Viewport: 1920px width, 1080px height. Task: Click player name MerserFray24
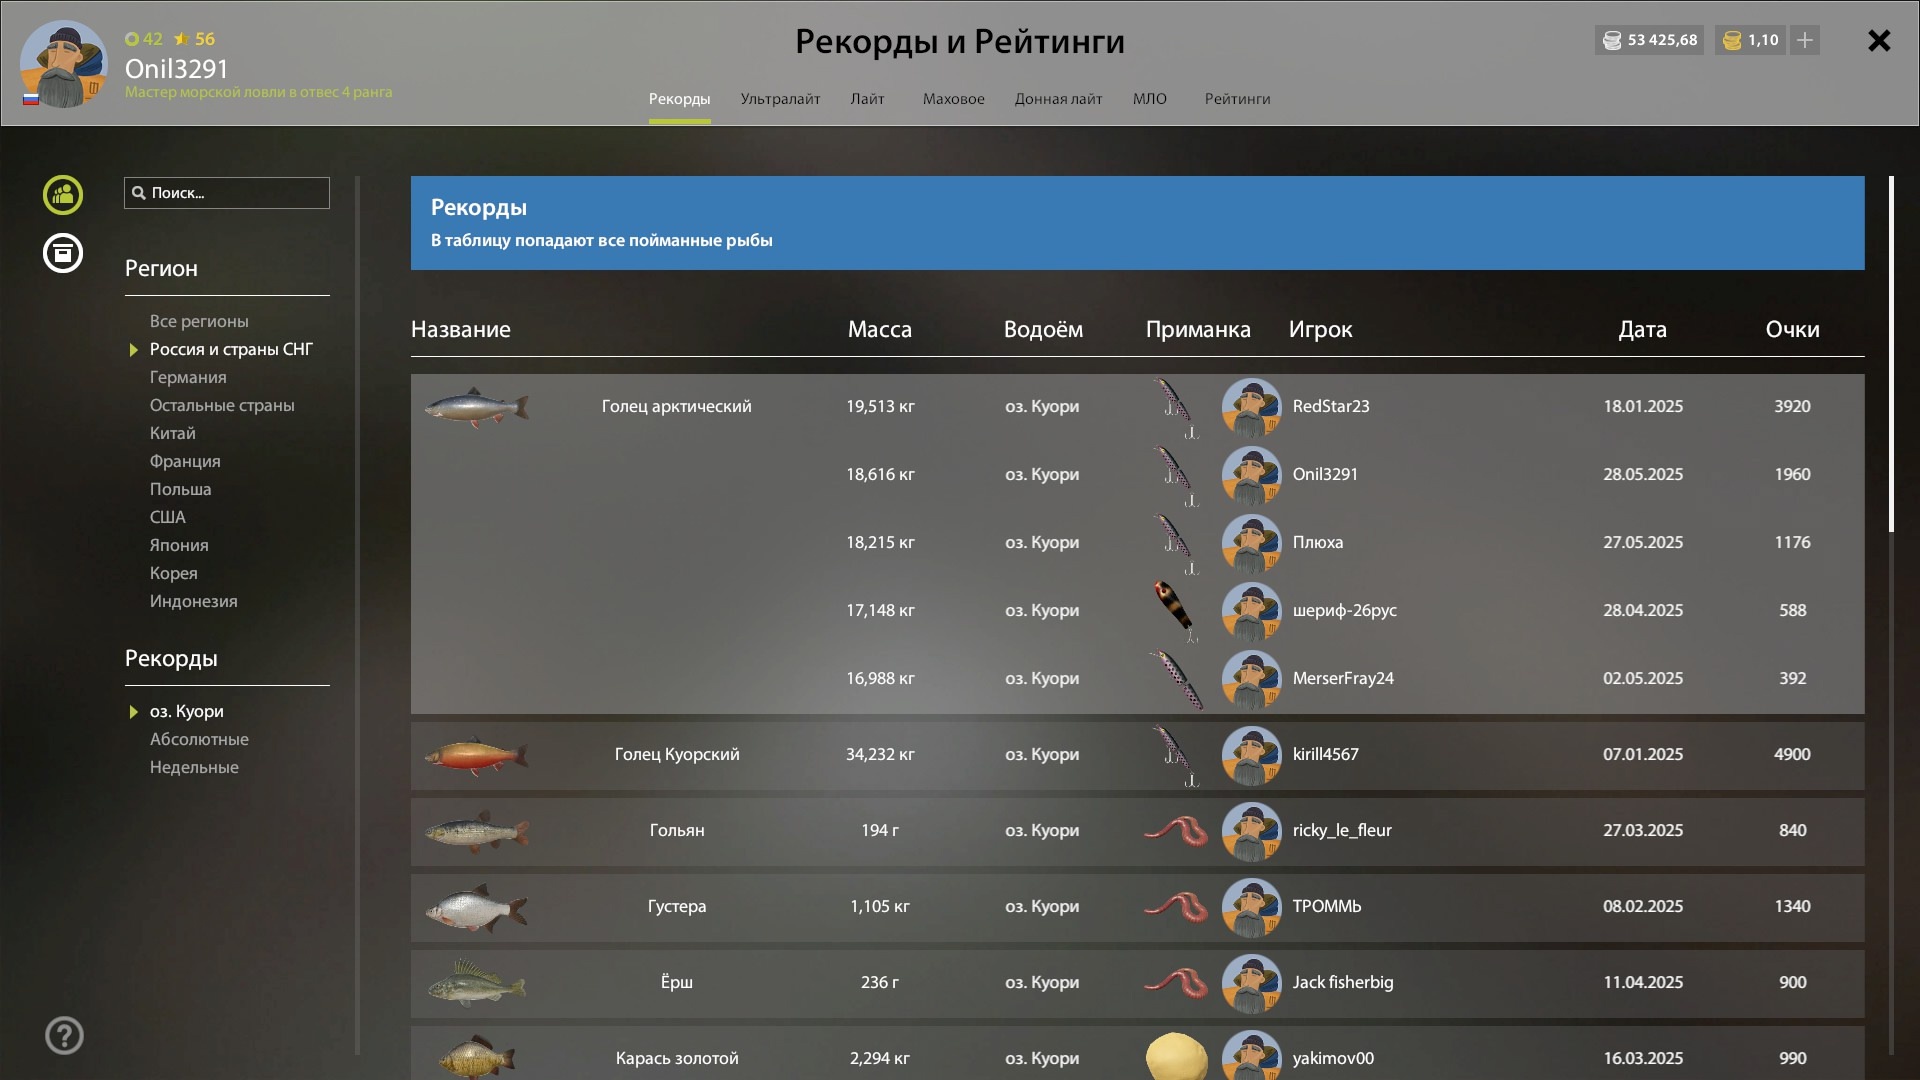coord(1343,678)
